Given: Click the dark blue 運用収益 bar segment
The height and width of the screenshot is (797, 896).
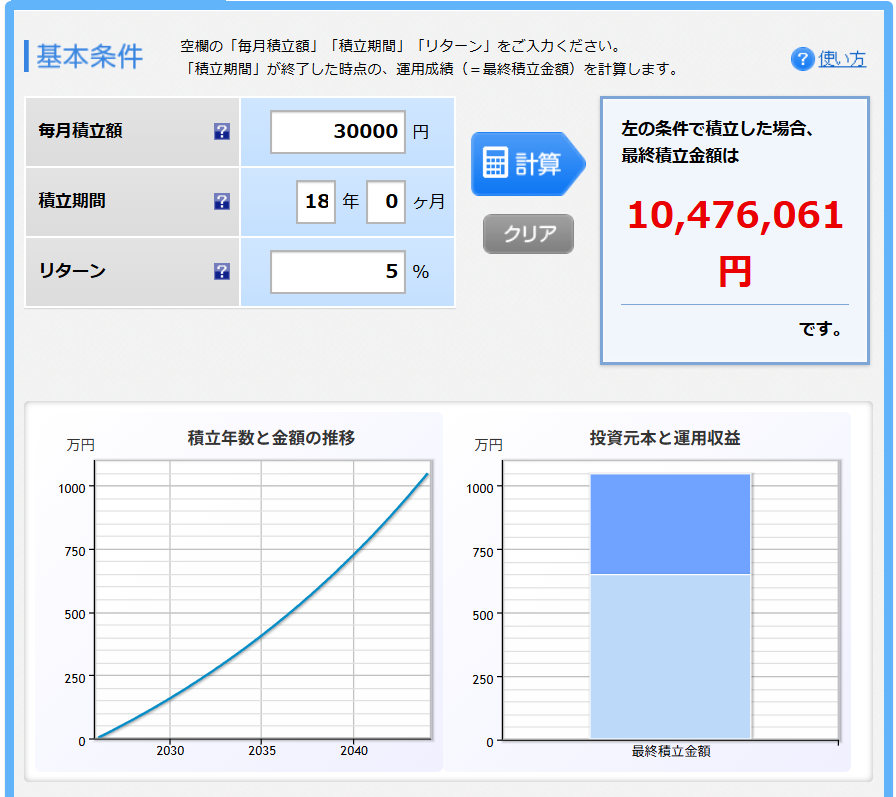Looking at the screenshot, I should (670, 523).
